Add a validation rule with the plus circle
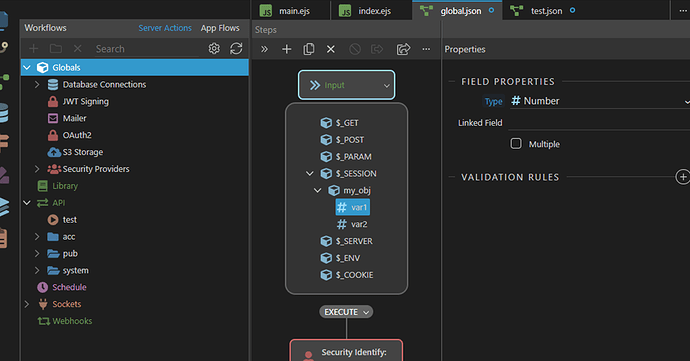 (683, 177)
